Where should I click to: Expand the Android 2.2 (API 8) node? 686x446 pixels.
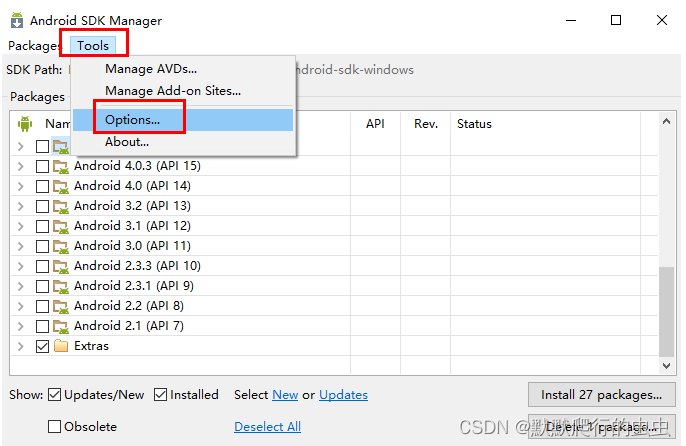[x=21, y=306]
